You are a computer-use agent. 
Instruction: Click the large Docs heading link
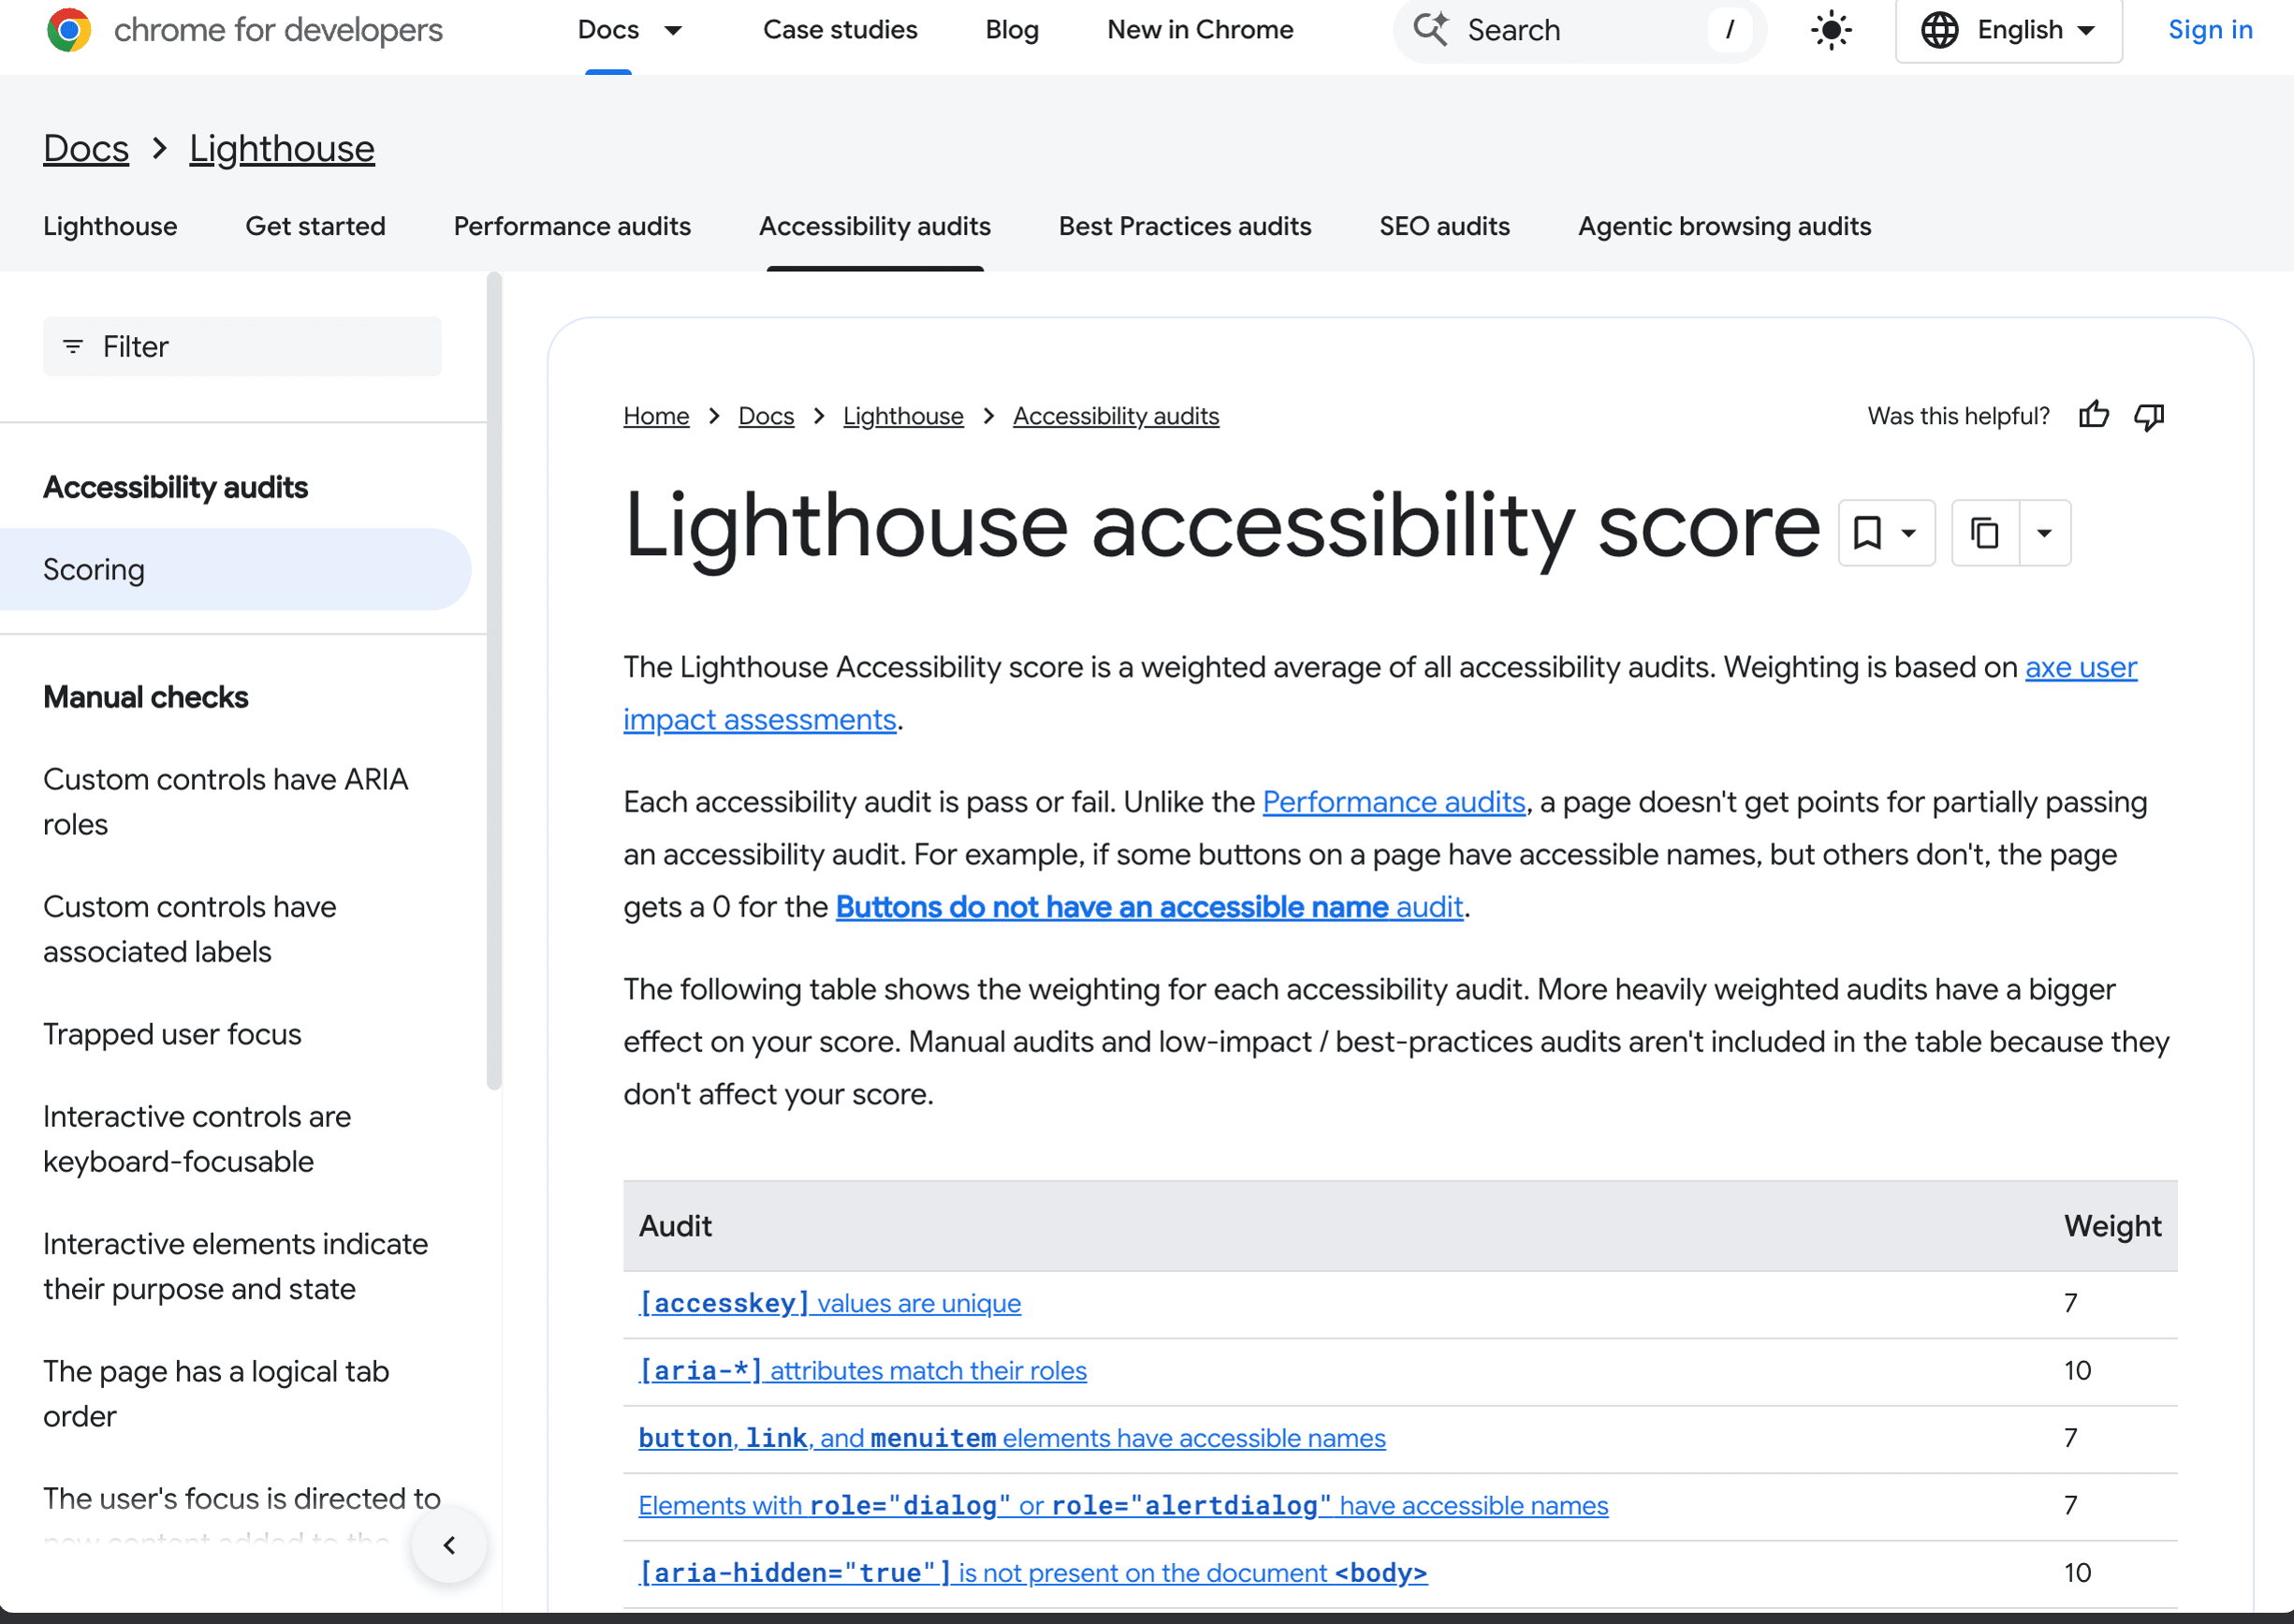tap(86, 149)
